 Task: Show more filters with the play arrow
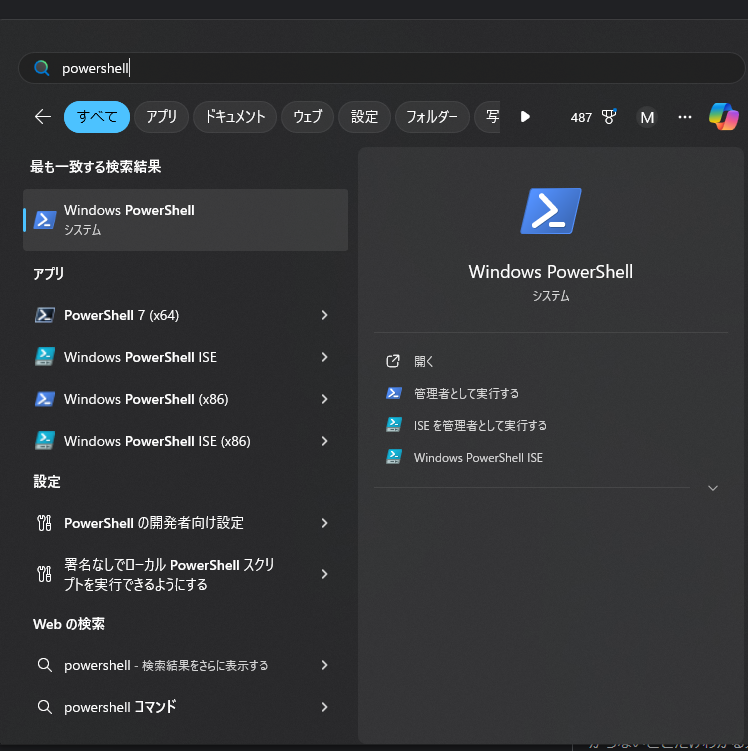[x=525, y=116]
